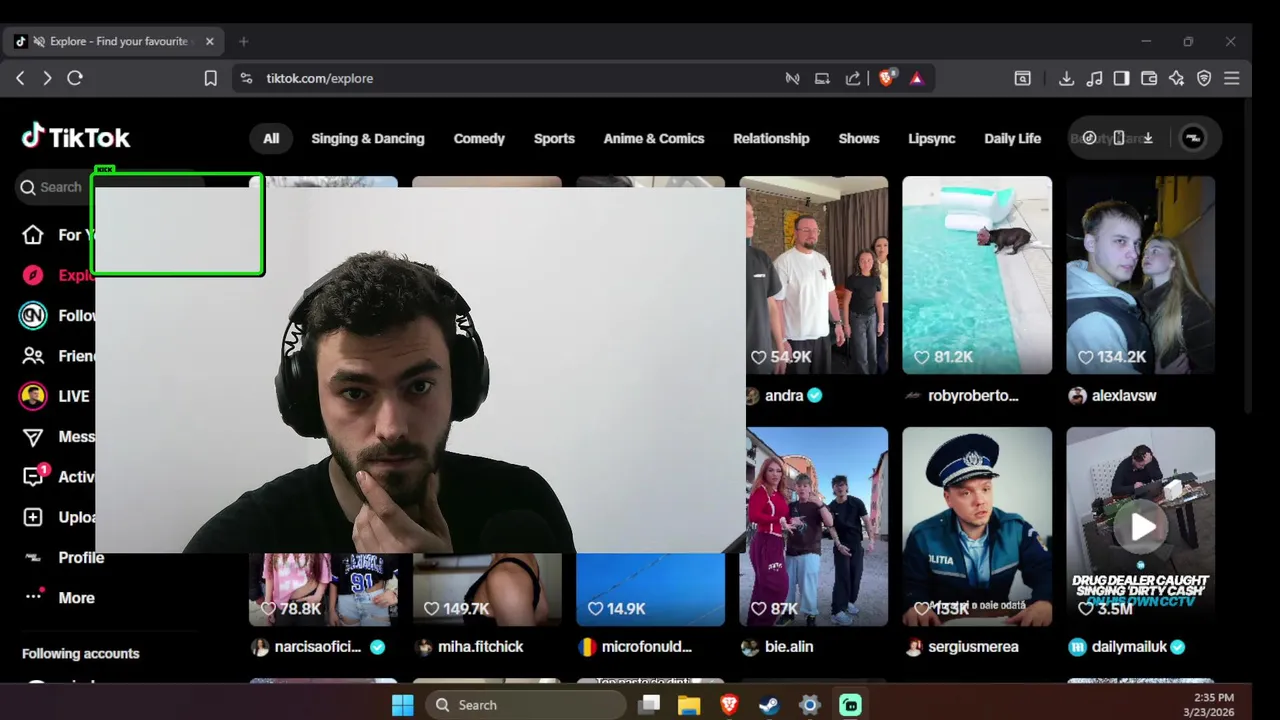Viewport: 1280px width, 720px height.
Task: Go forward with the browser forward arrow
Action: [47, 78]
